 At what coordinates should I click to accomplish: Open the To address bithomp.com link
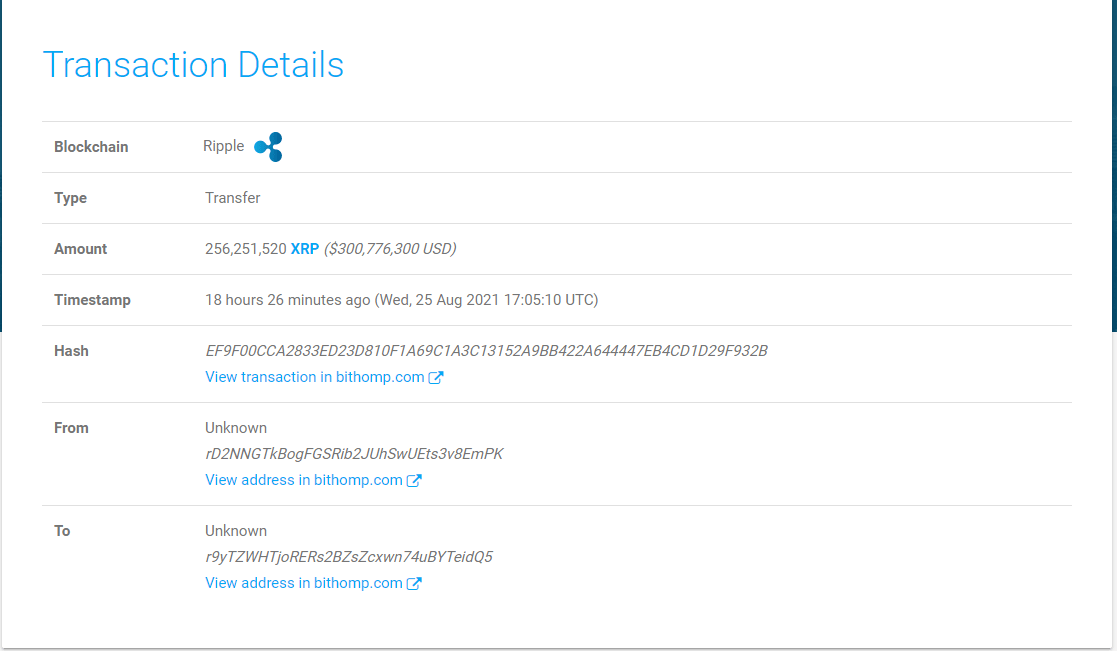coord(303,583)
